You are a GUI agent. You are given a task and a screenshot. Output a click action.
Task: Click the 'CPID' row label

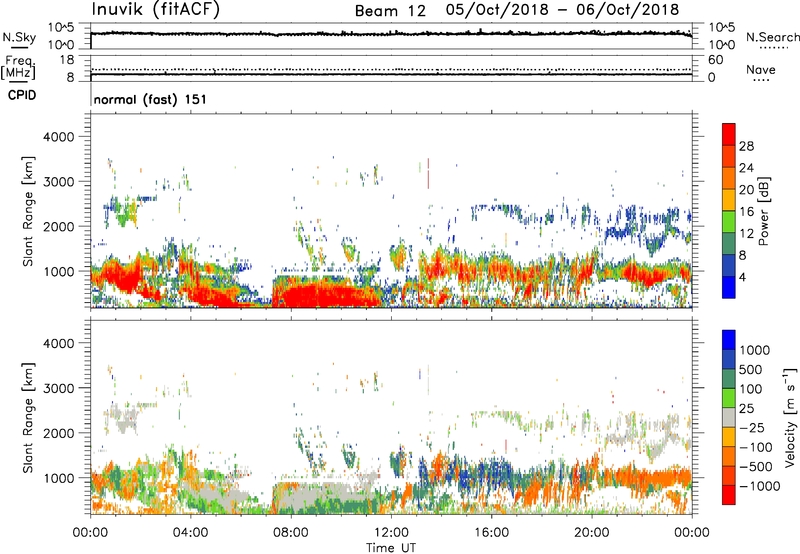tap(22, 95)
